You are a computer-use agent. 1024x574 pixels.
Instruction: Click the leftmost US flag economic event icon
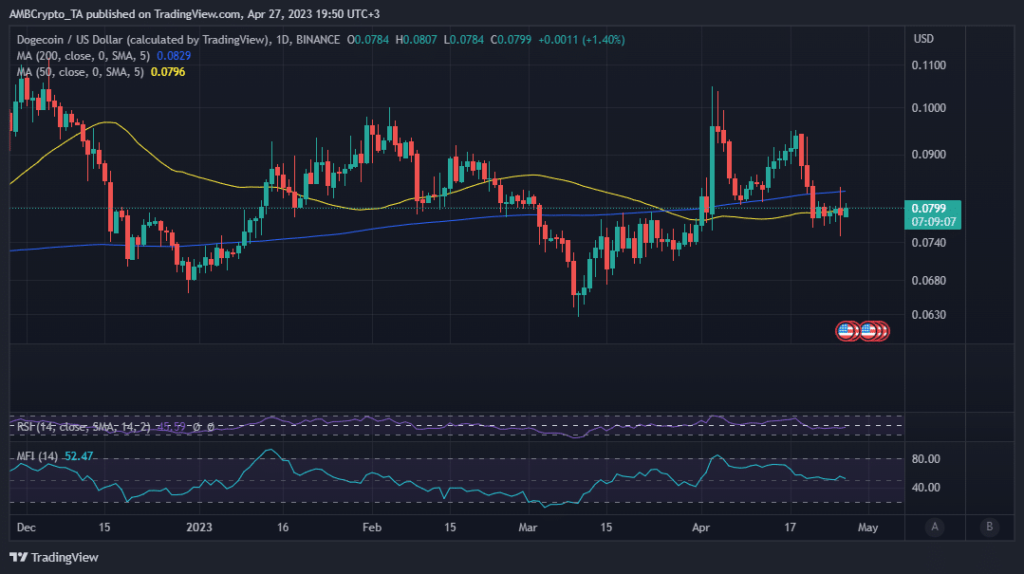tap(846, 330)
